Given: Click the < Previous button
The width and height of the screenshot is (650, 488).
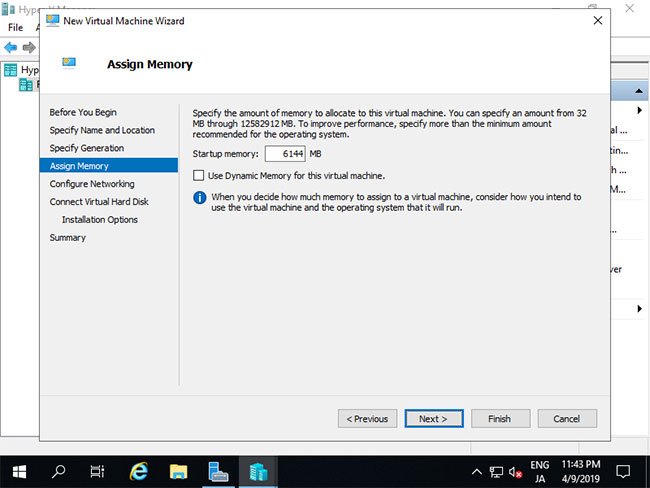Looking at the screenshot, I should point(367,419).
